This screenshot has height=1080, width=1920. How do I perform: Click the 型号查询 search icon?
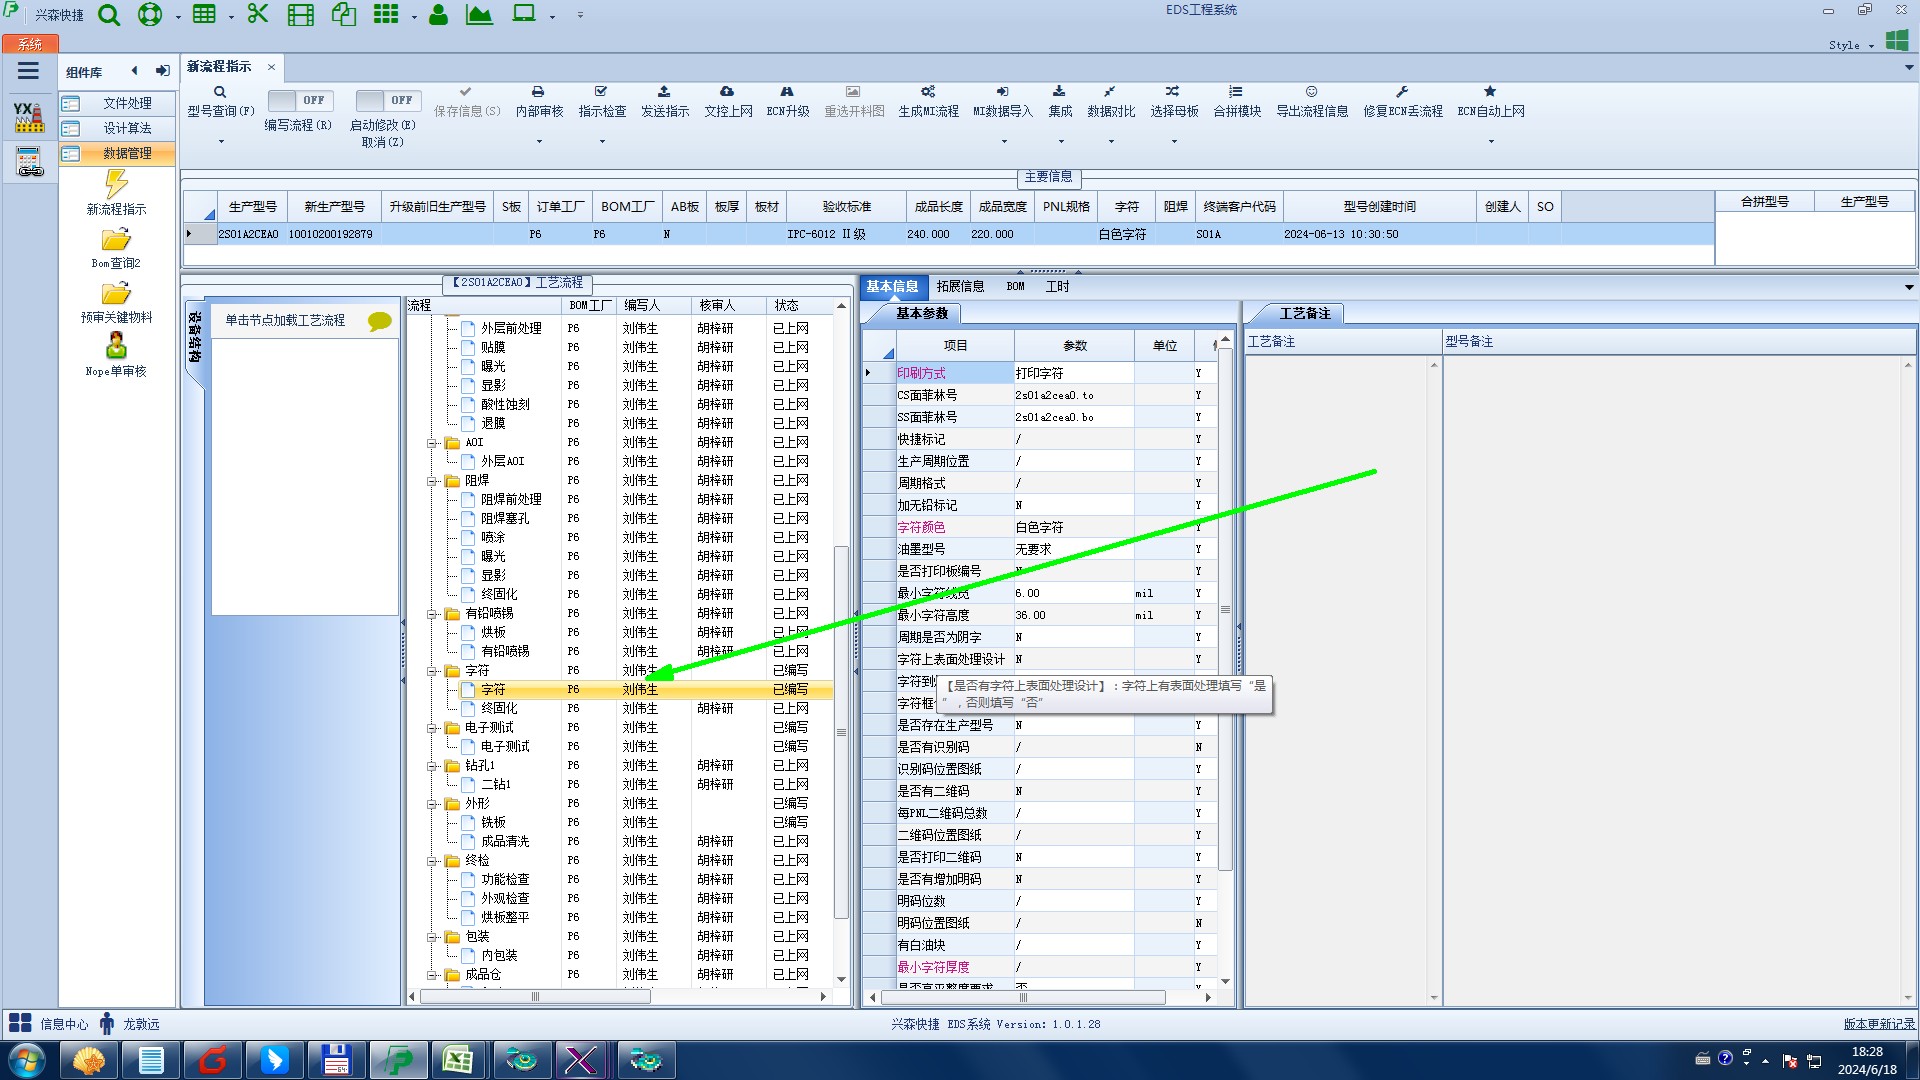coord(220,92)
